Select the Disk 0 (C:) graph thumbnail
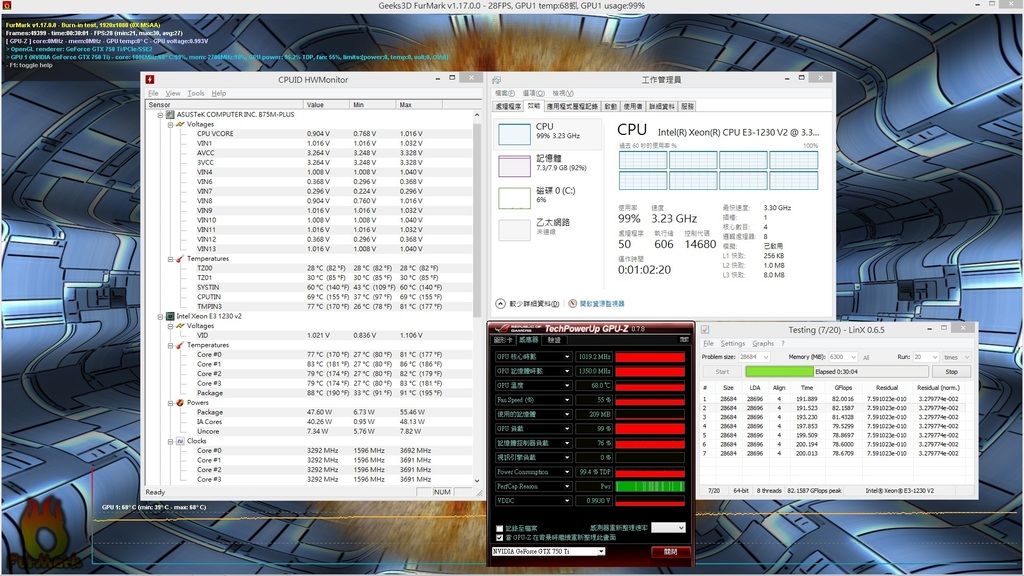Viewport: 1024px width, 576px height. point(515,198)
